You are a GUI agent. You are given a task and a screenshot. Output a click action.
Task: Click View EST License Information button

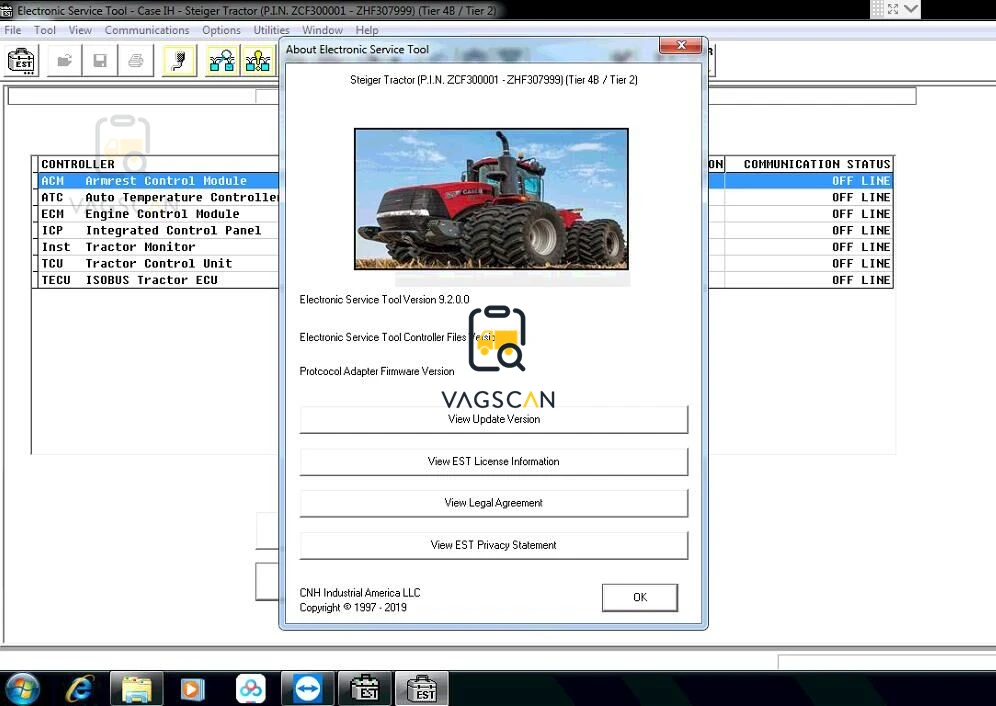(494, 461)
